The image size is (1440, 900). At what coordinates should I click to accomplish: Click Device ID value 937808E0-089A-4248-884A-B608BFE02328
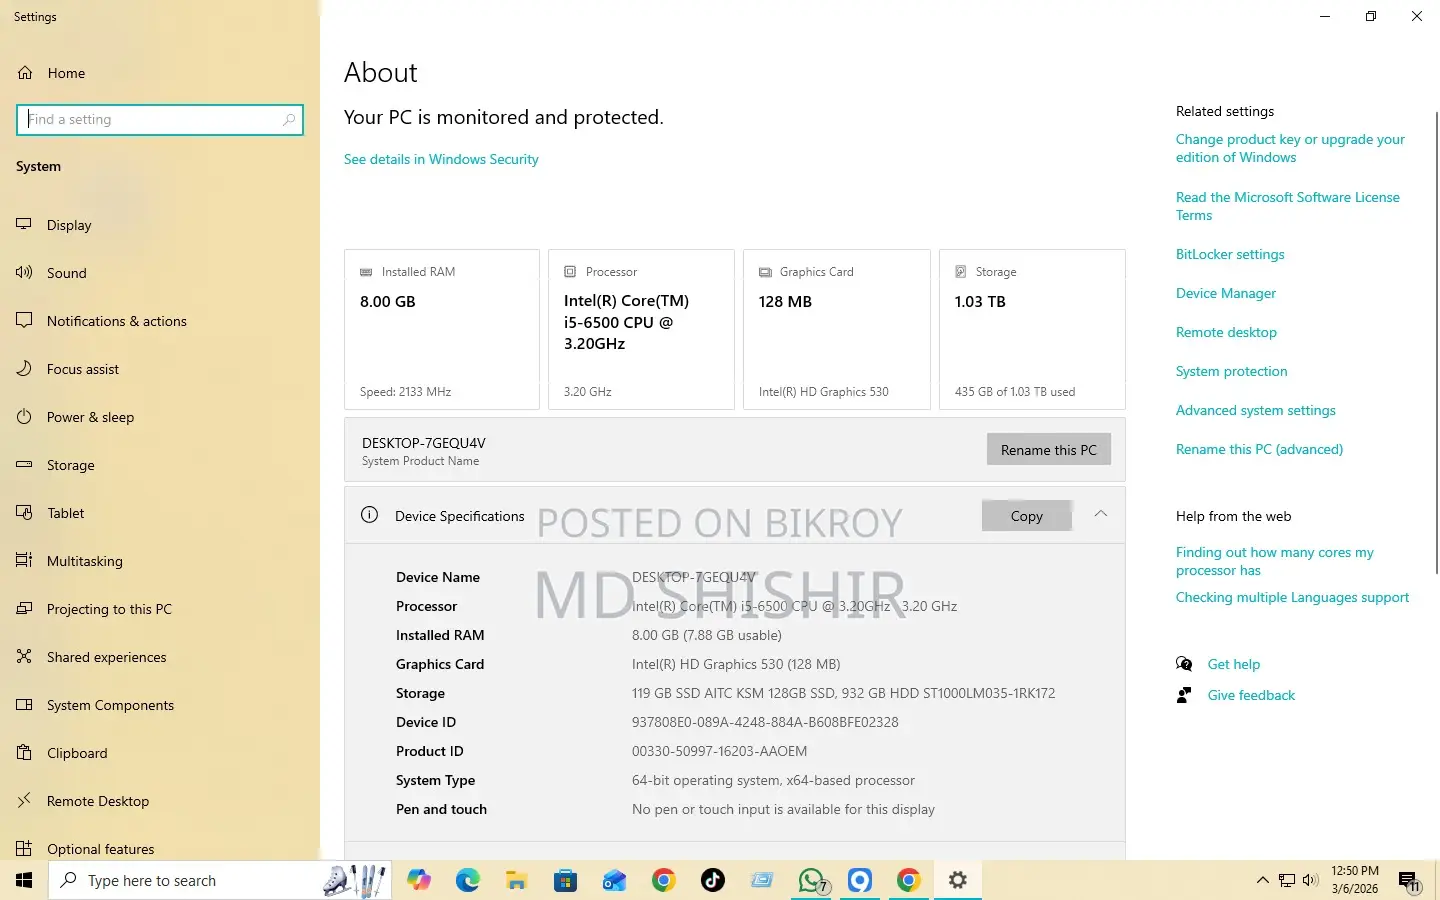765,722
